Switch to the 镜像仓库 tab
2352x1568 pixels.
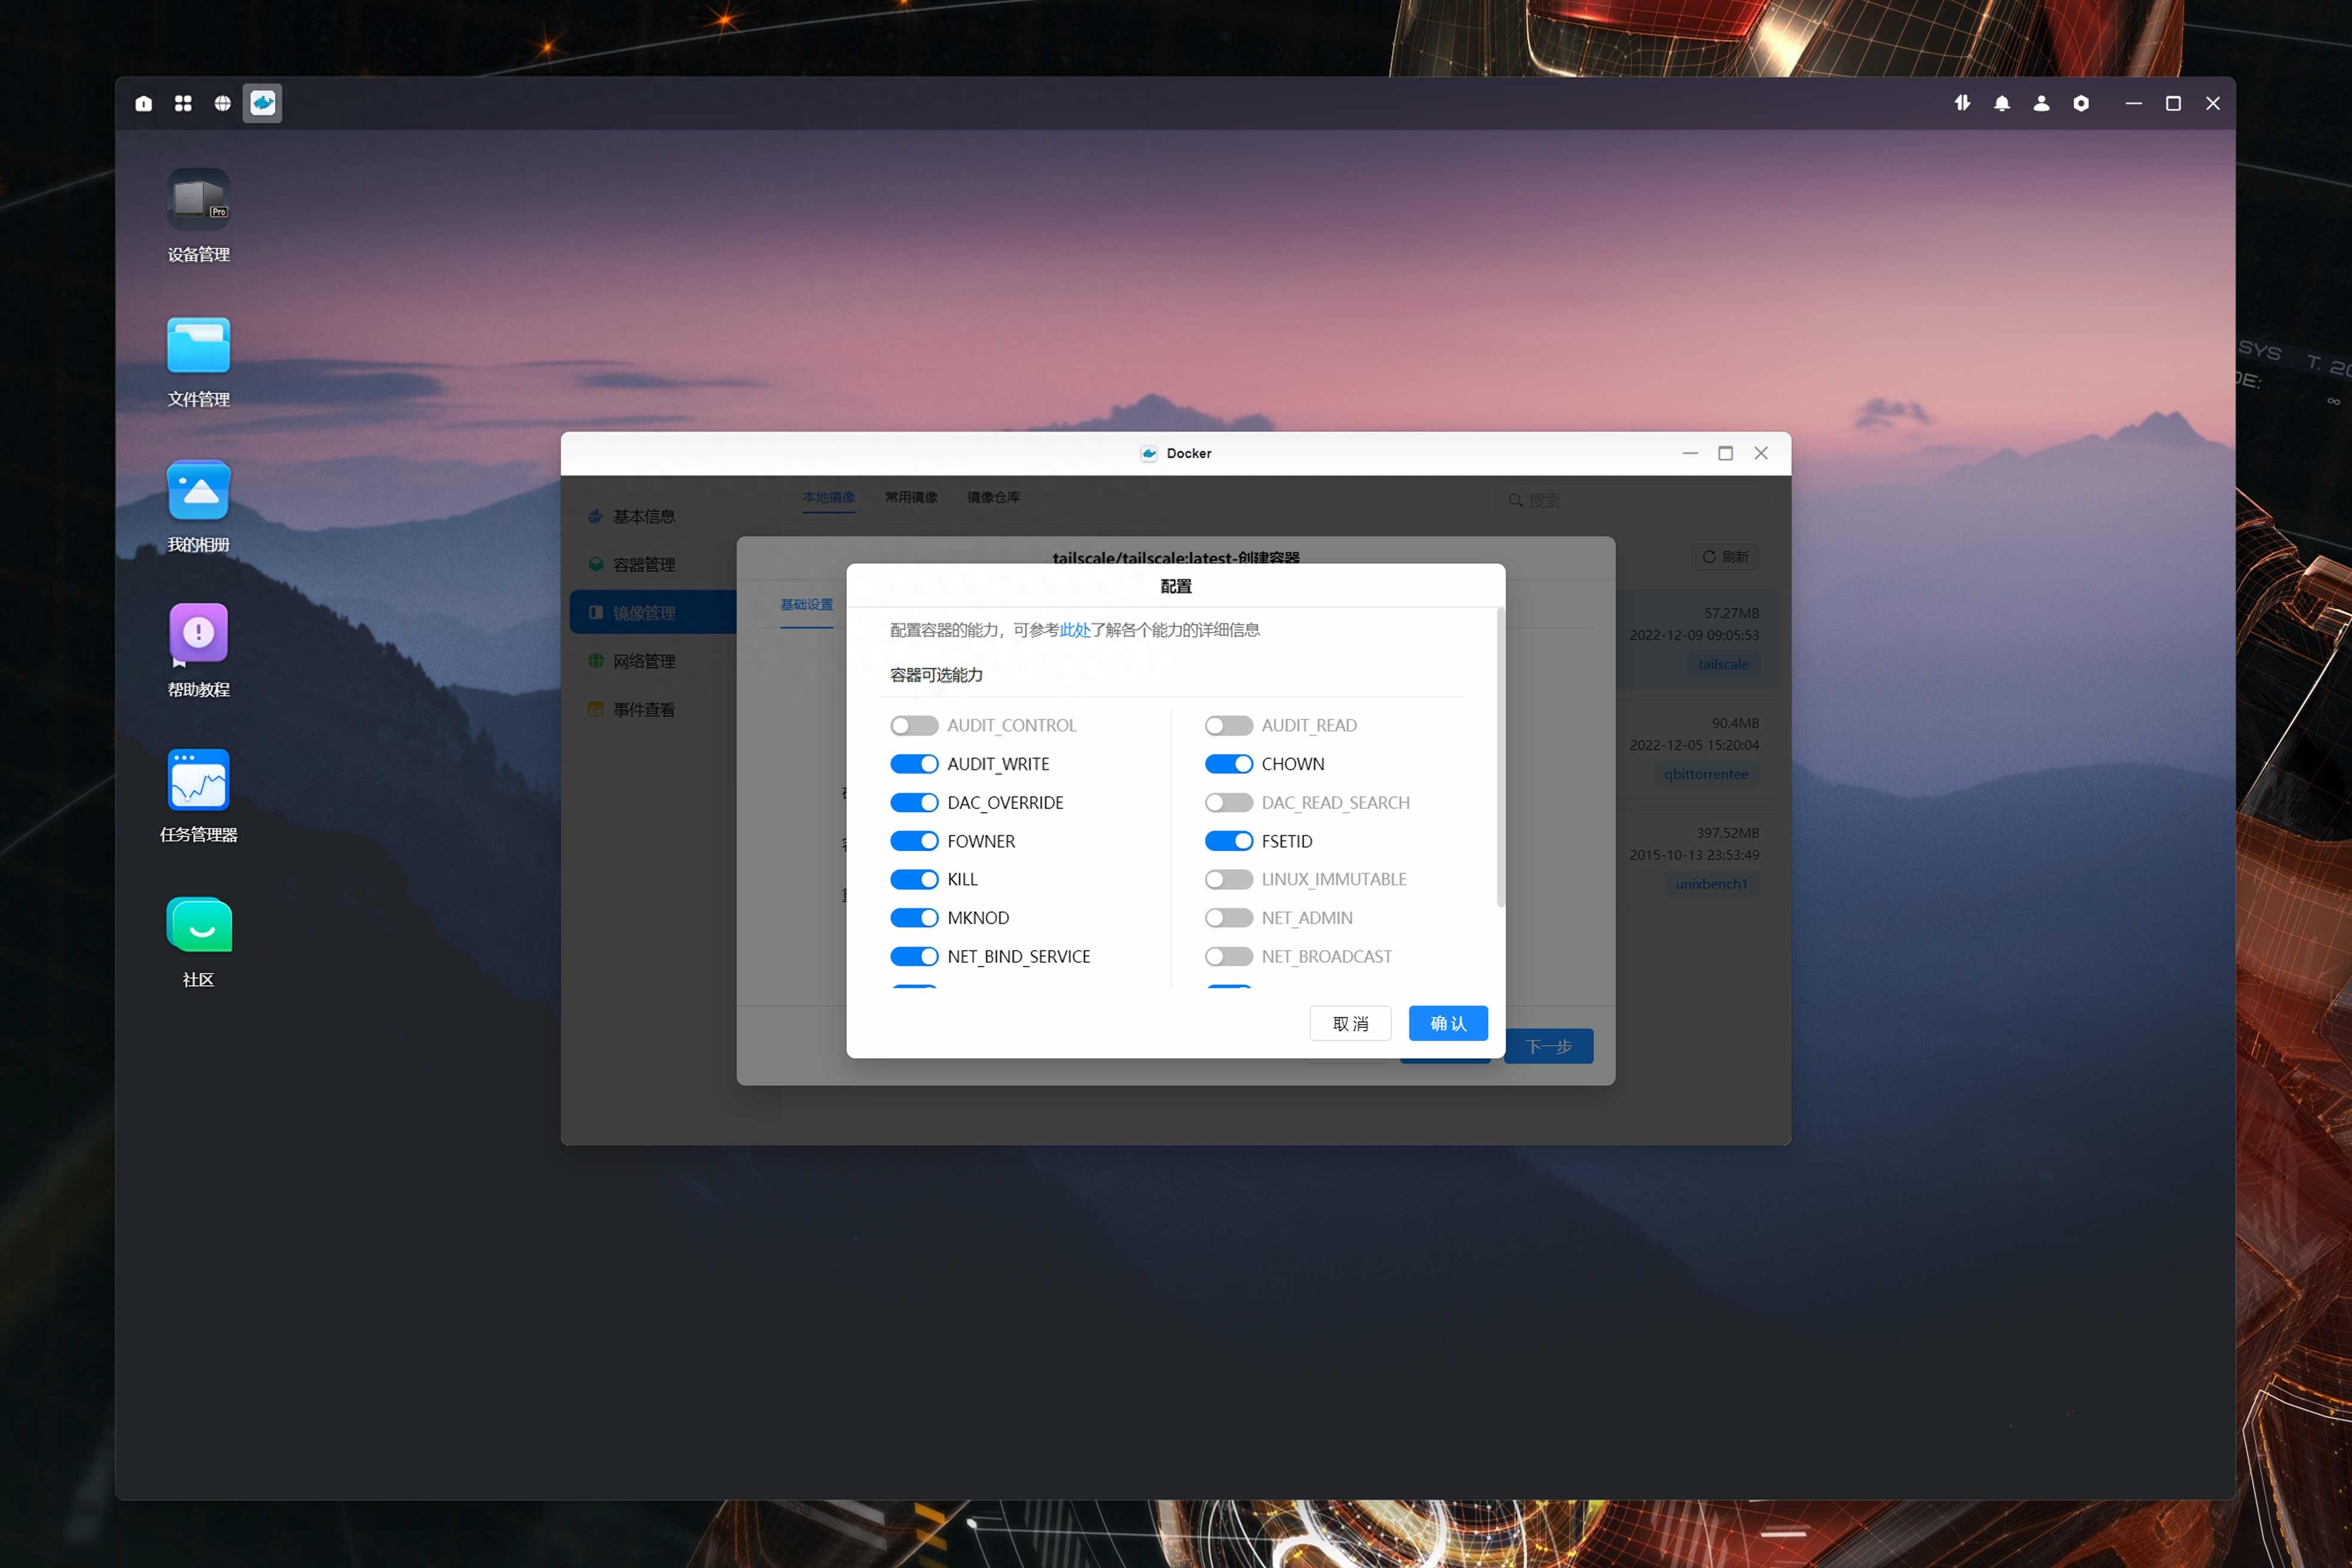pos(993,497)
